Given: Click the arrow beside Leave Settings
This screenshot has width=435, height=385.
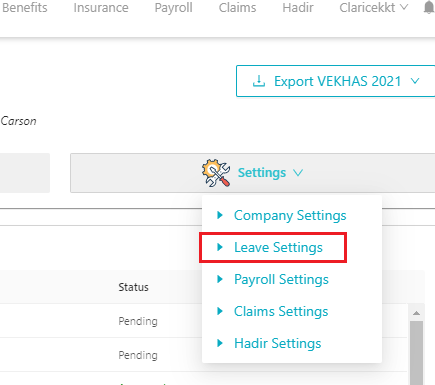Looking at the screenshot, I should click(x=220, y=247).
